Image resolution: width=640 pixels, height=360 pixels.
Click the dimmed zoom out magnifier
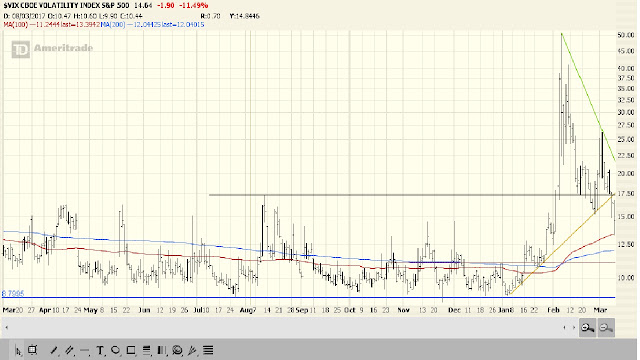[x=606, y=328]
